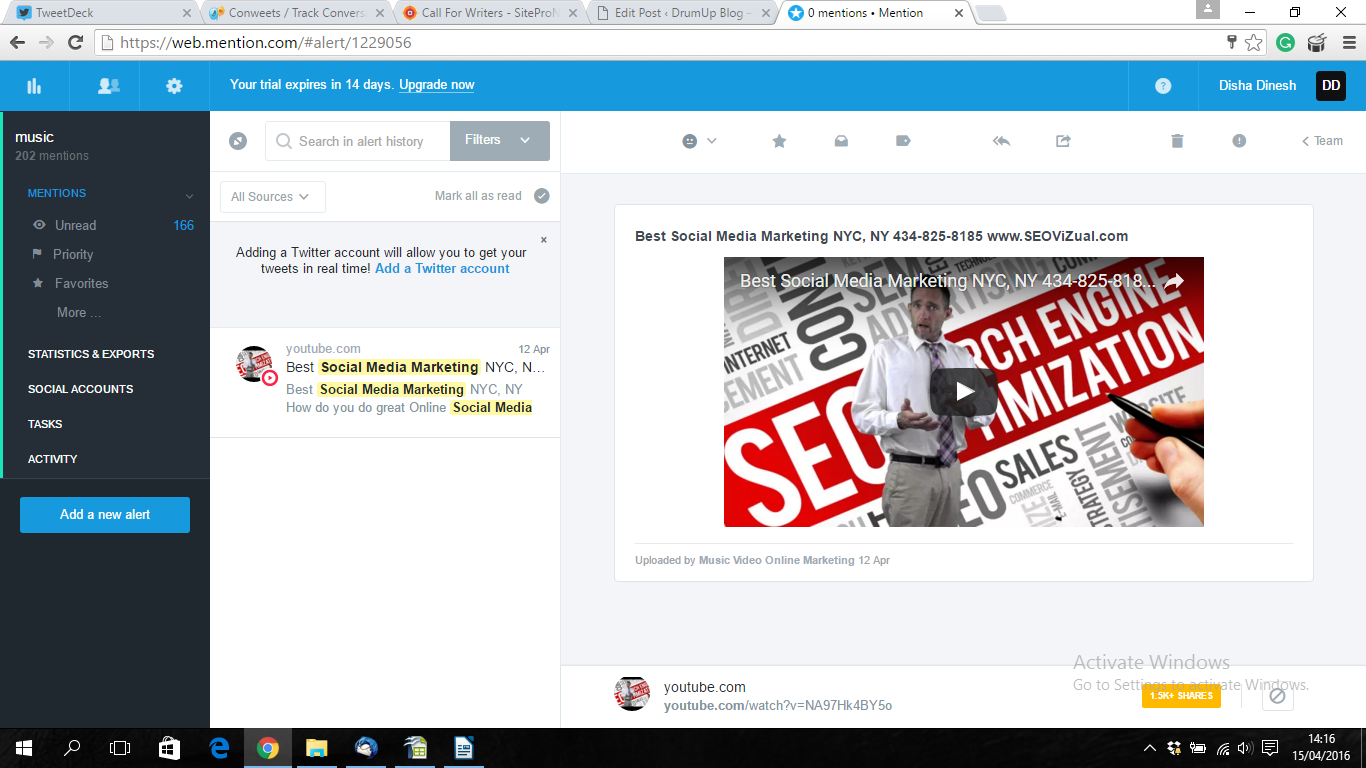Switch to the Conweets browser tab
The image size is (1366, 768).
coord(295,13)
